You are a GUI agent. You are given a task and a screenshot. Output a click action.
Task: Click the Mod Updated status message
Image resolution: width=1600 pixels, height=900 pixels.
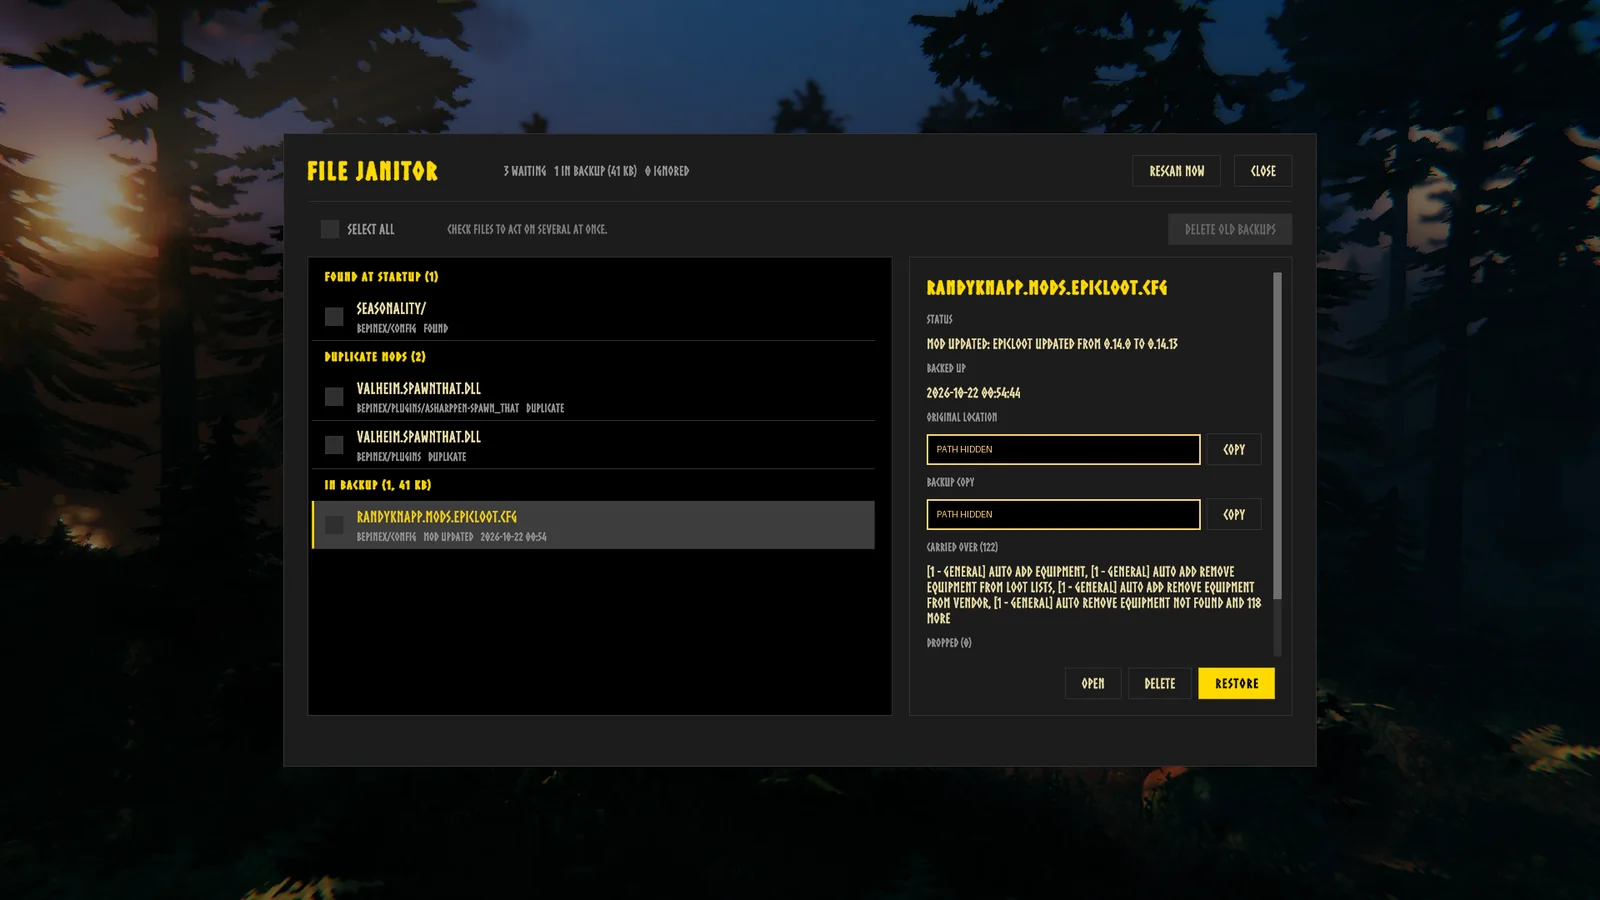click(1052, 344)
